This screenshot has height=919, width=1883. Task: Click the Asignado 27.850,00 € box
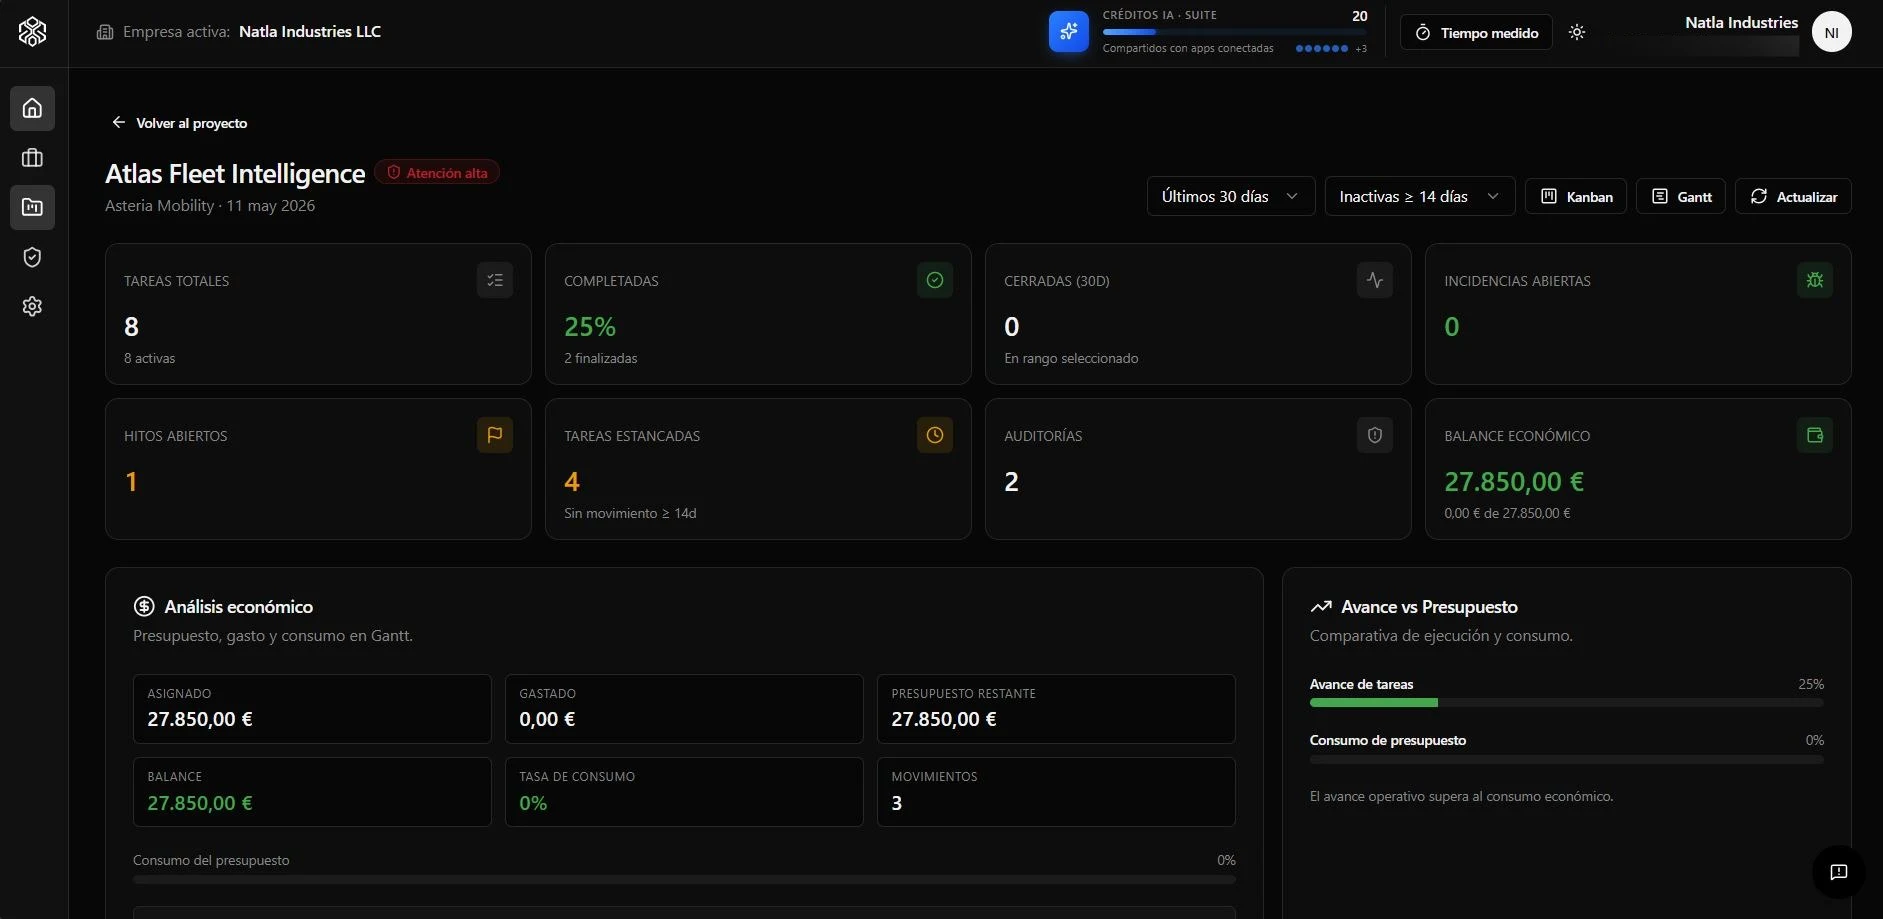tap(312, 709)
